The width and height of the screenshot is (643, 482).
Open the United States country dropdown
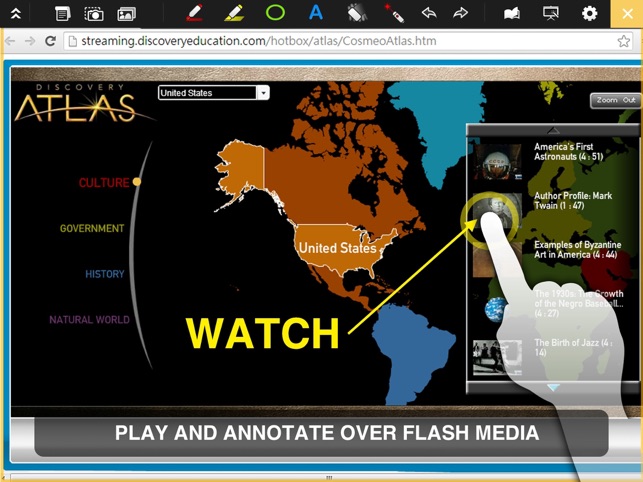(214, 93)
